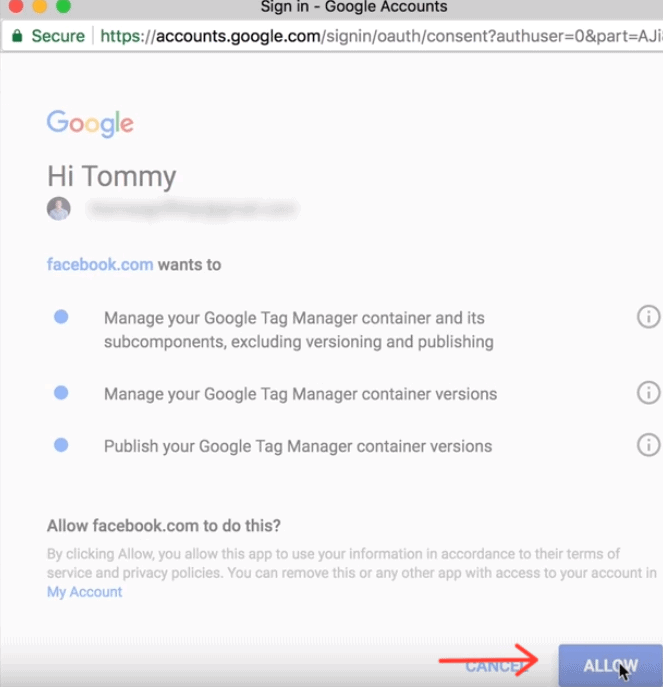Viewport: 663px width, 687px height.
Task: Show info for Manage container versions permission
Action: tap(648, 393)
